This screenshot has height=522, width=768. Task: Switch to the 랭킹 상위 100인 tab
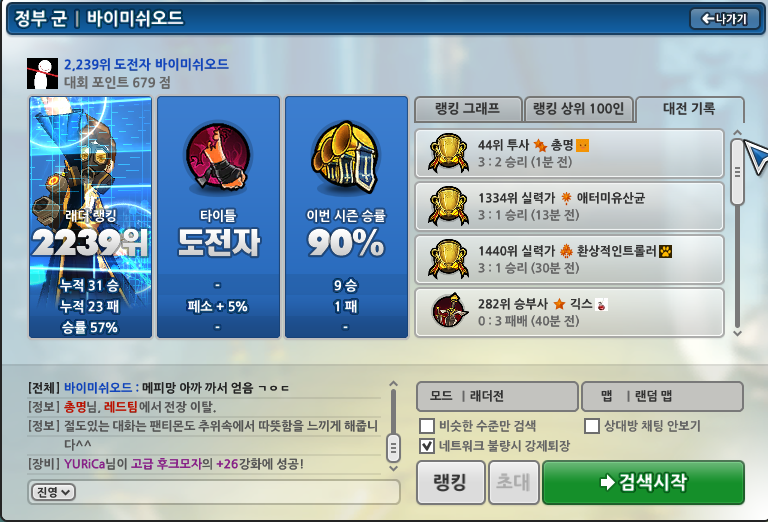(x=578, y=109)
